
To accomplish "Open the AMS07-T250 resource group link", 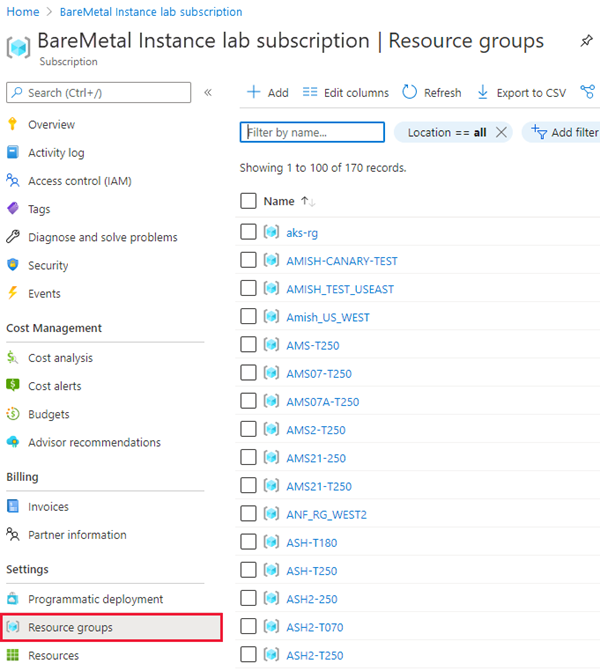I will 319,374.
